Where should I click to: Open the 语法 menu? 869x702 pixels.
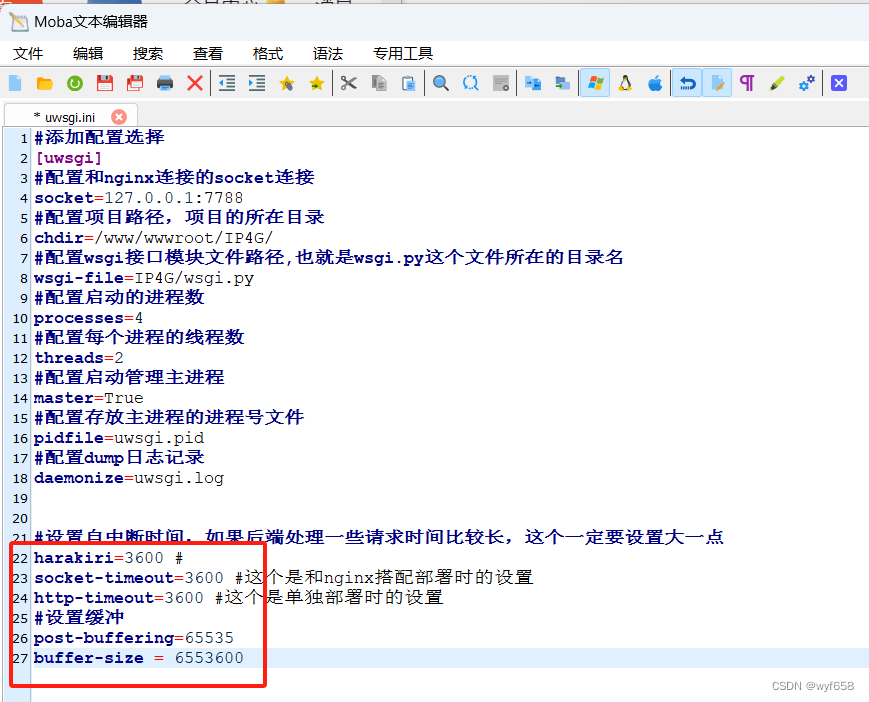[x=328, y=54]
